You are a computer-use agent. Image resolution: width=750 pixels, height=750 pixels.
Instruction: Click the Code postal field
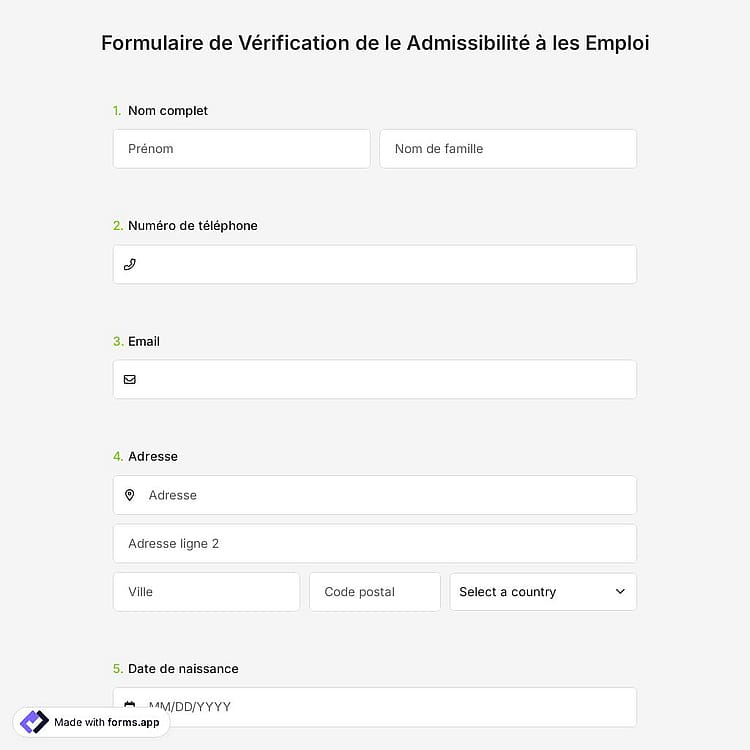point(375,592)
